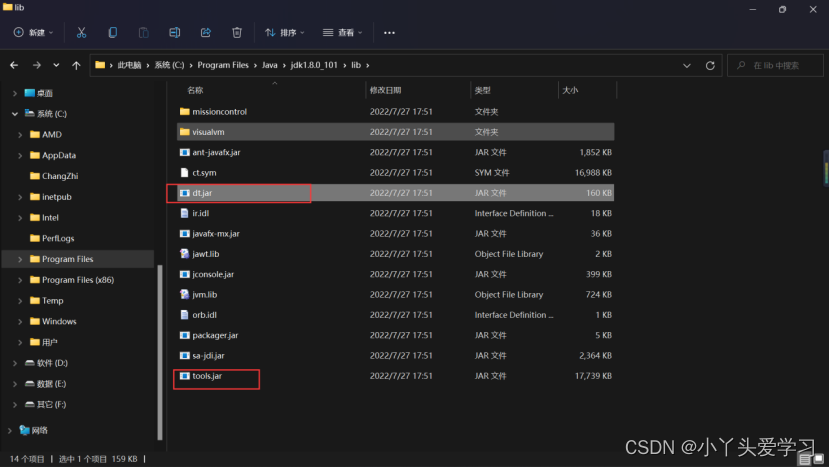Sort by 修改日期 column header
This screenshot has height=467, width=830.
(x=385, y=91)
